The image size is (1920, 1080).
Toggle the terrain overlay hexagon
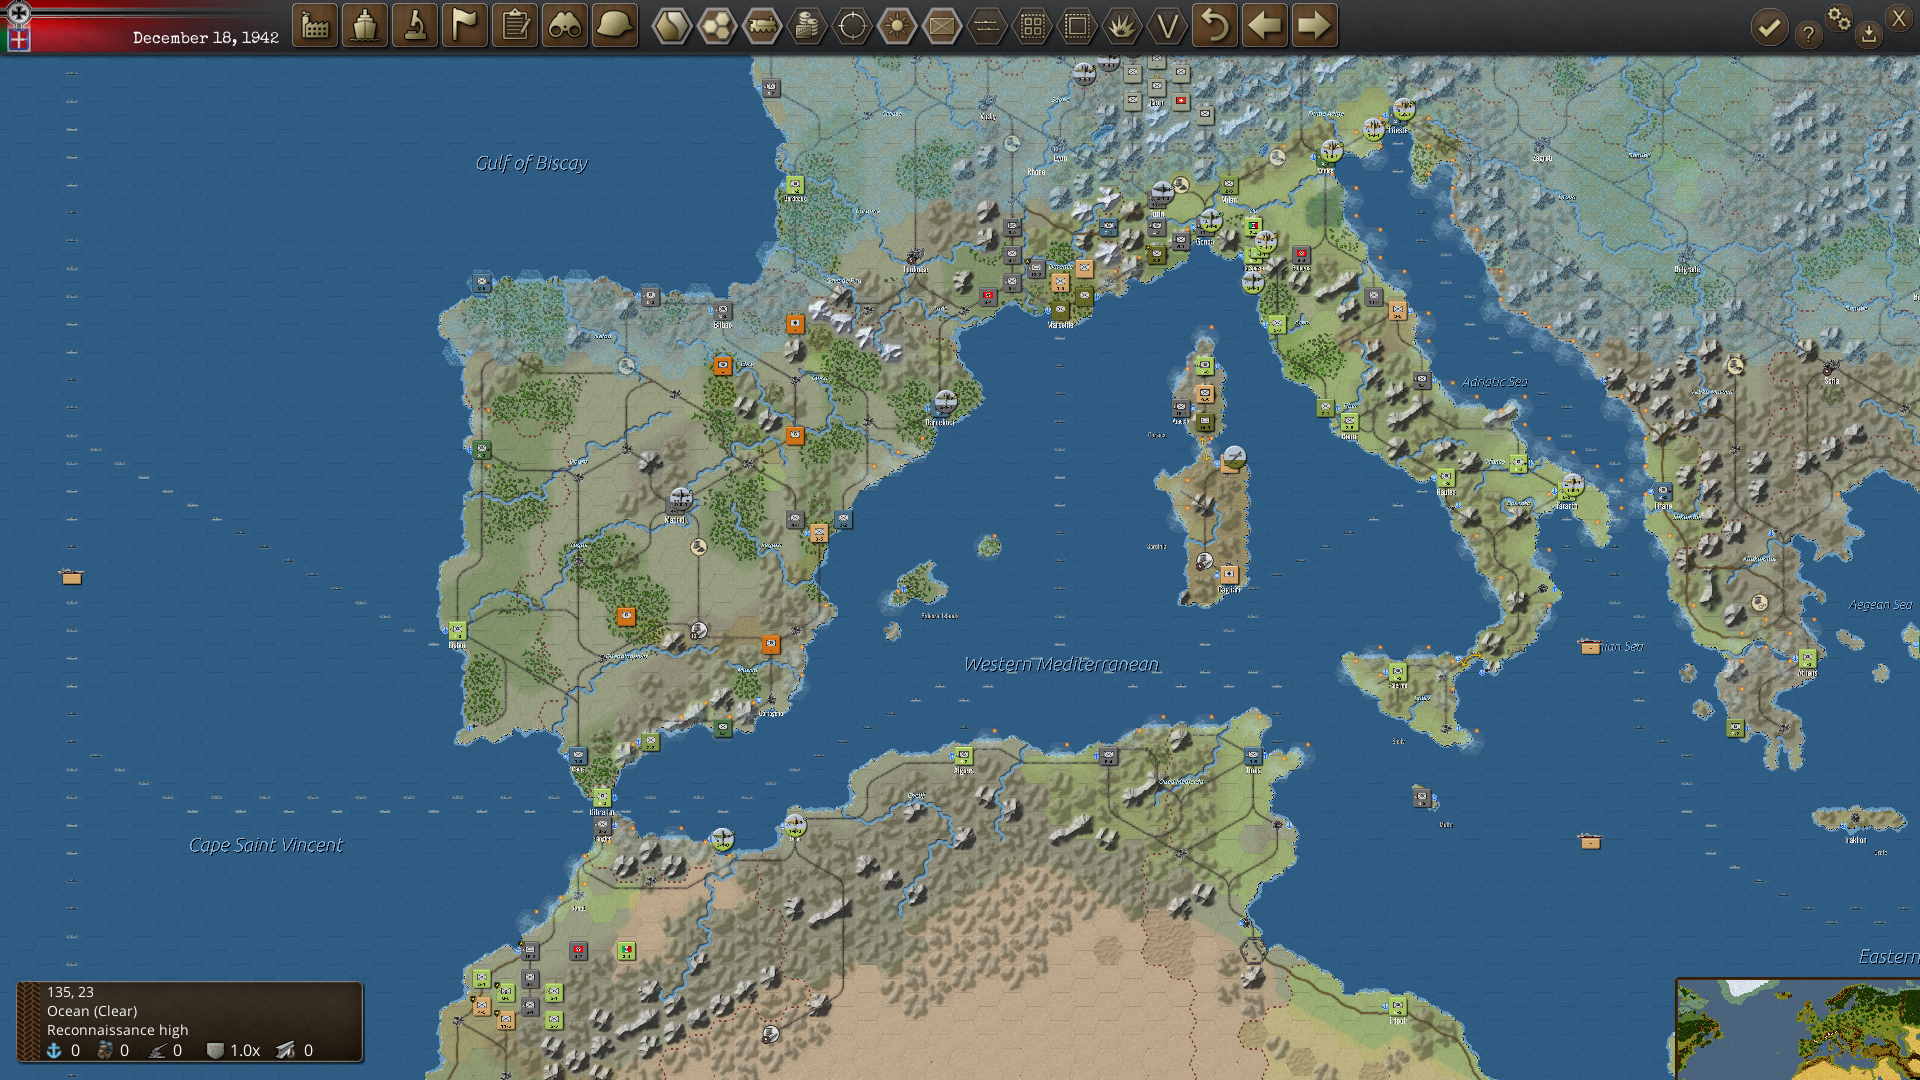[x=672, y=26]
